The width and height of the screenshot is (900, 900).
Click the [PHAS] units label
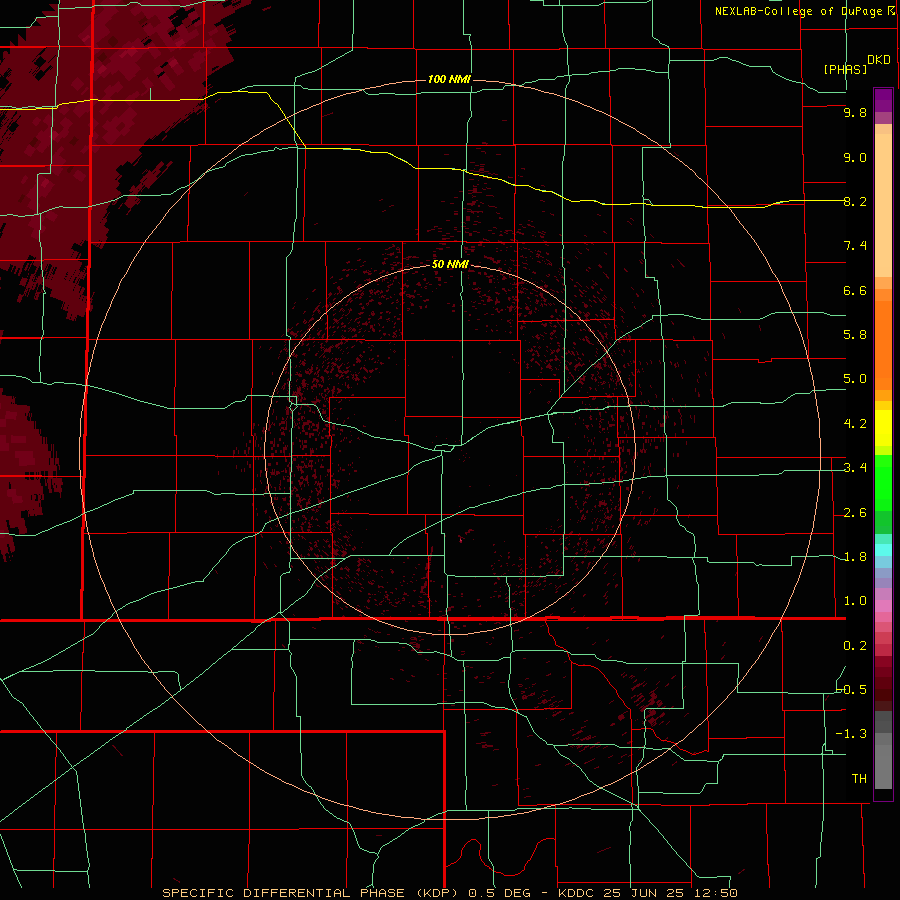point(845,70)
